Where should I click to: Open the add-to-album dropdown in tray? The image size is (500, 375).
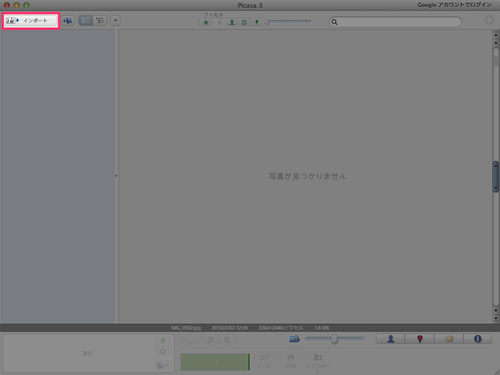[162, 365]
